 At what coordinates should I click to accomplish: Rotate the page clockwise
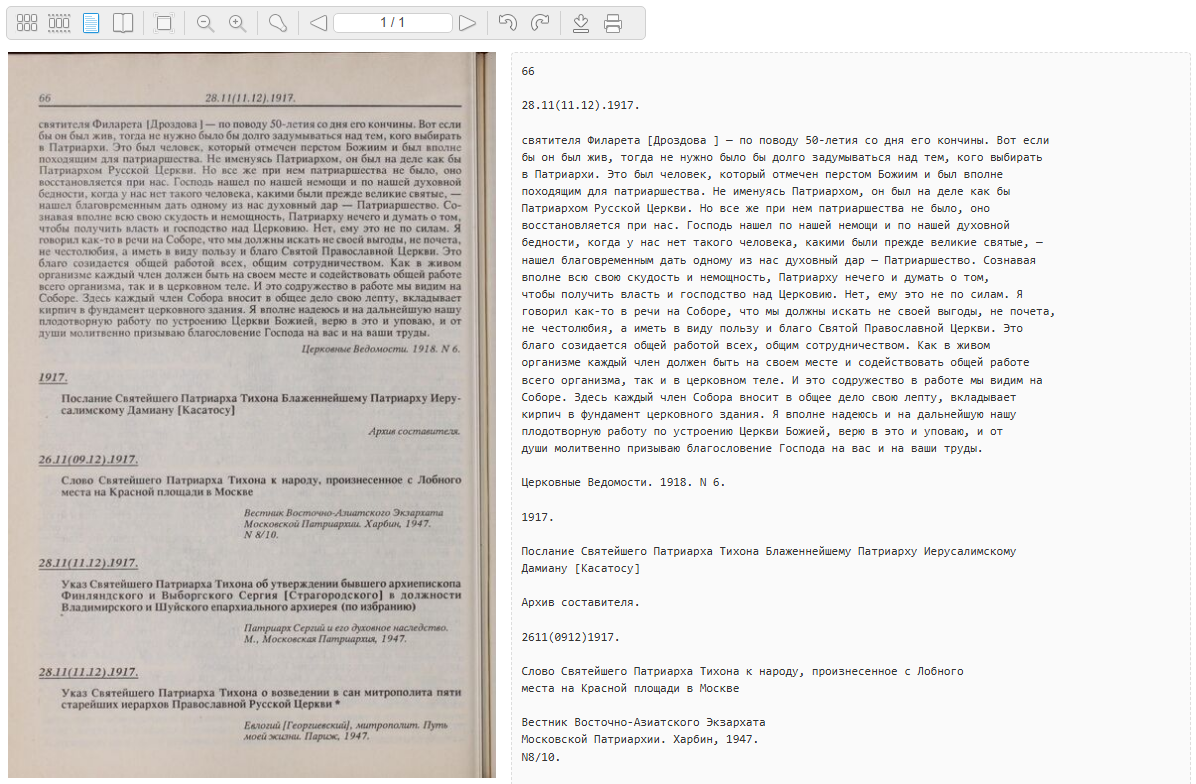pyautogui.click(x=539, y=23)
